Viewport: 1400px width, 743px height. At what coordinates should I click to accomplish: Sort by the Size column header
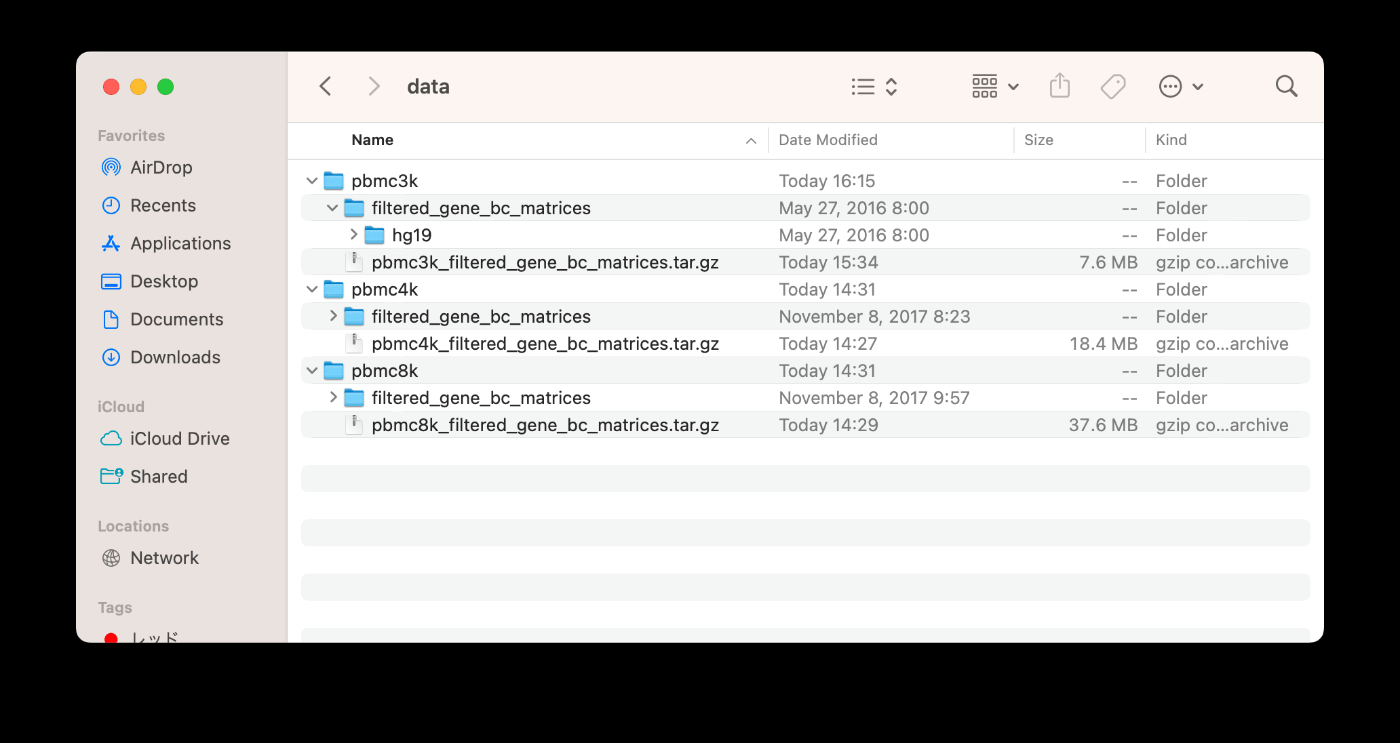pos(1039,140)
